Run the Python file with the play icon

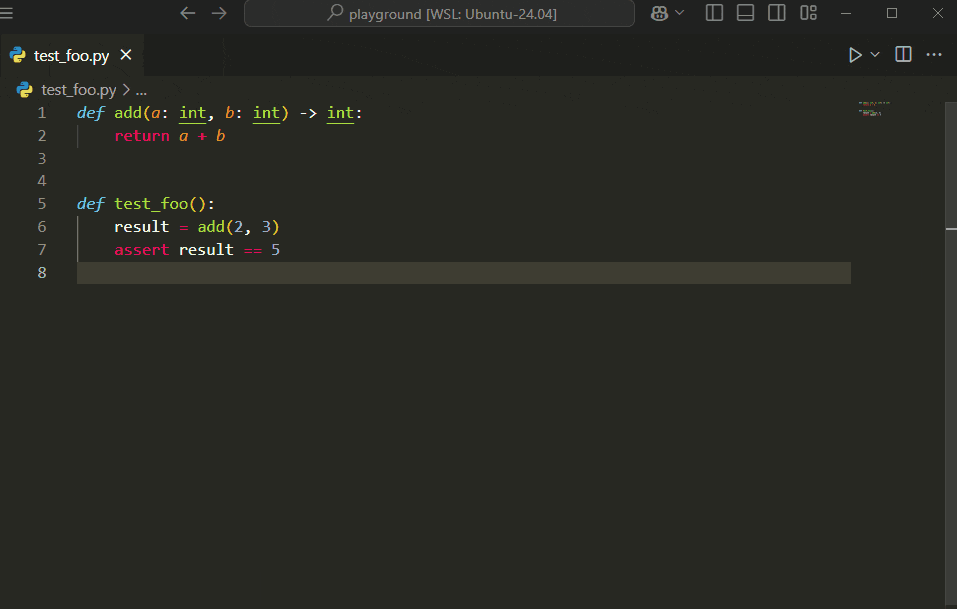point(855,54)
